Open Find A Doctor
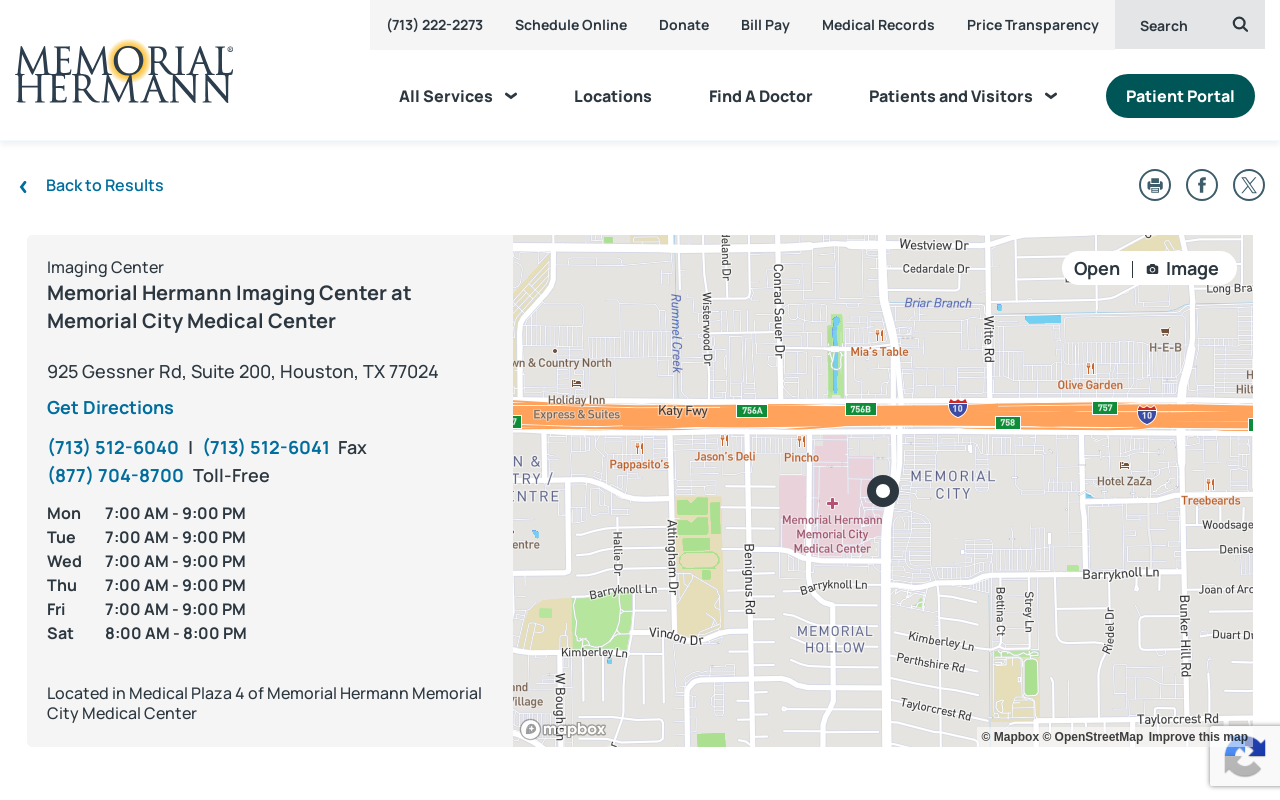The width and height of the screenshot is (1280, 800). pyautogui.click(x=761, y=96)
